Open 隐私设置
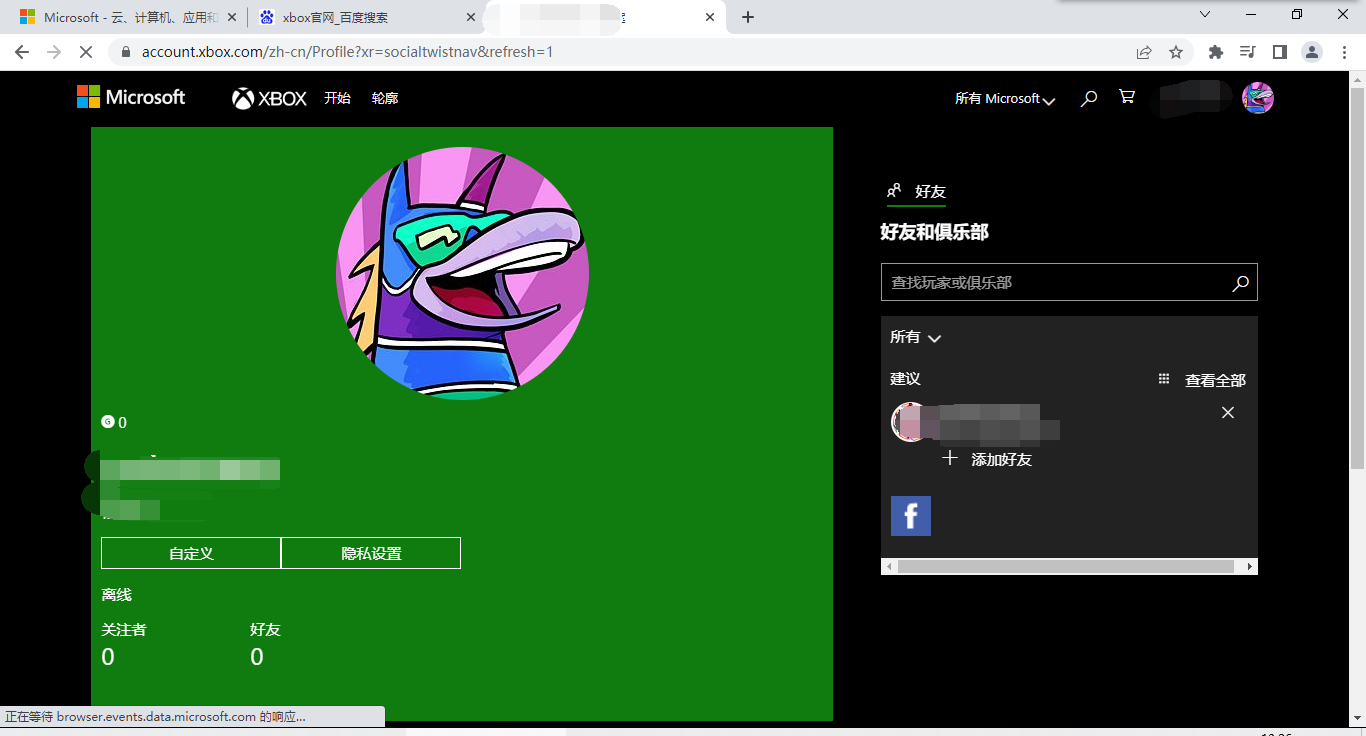Screen dimensions: 1366x736 pyautogui.click(x=371, y=552)
